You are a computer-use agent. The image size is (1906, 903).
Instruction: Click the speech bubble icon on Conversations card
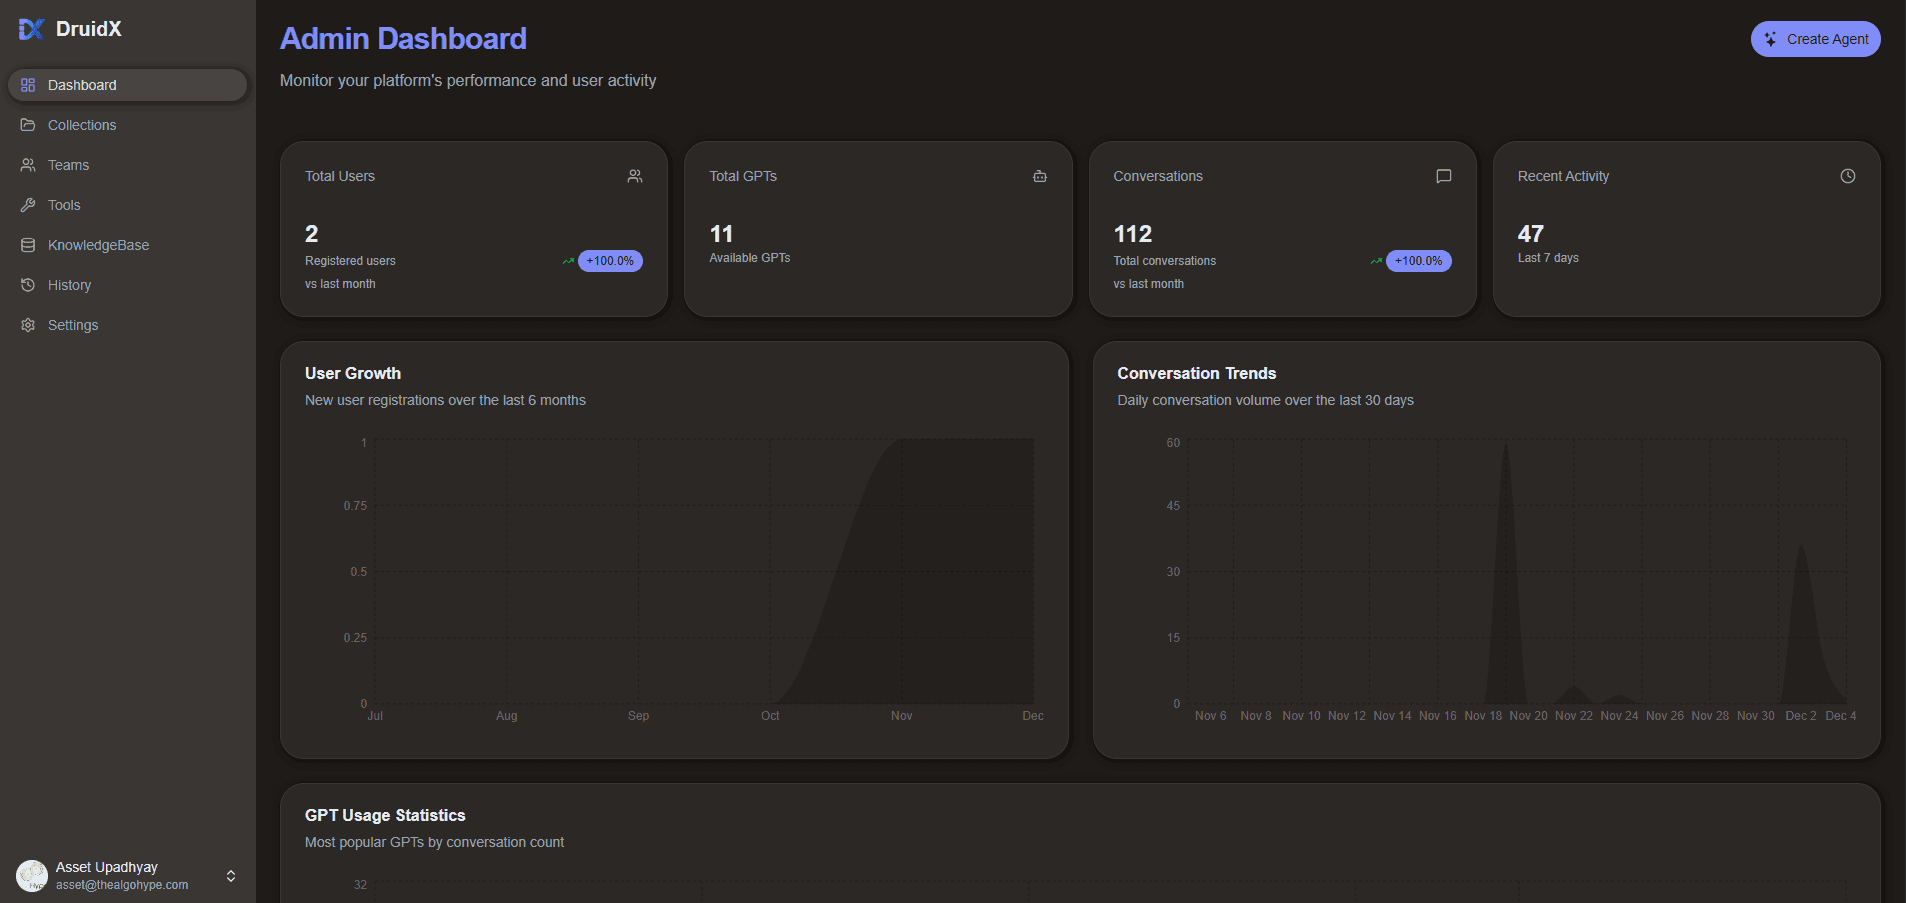(x=1443, y=176)
